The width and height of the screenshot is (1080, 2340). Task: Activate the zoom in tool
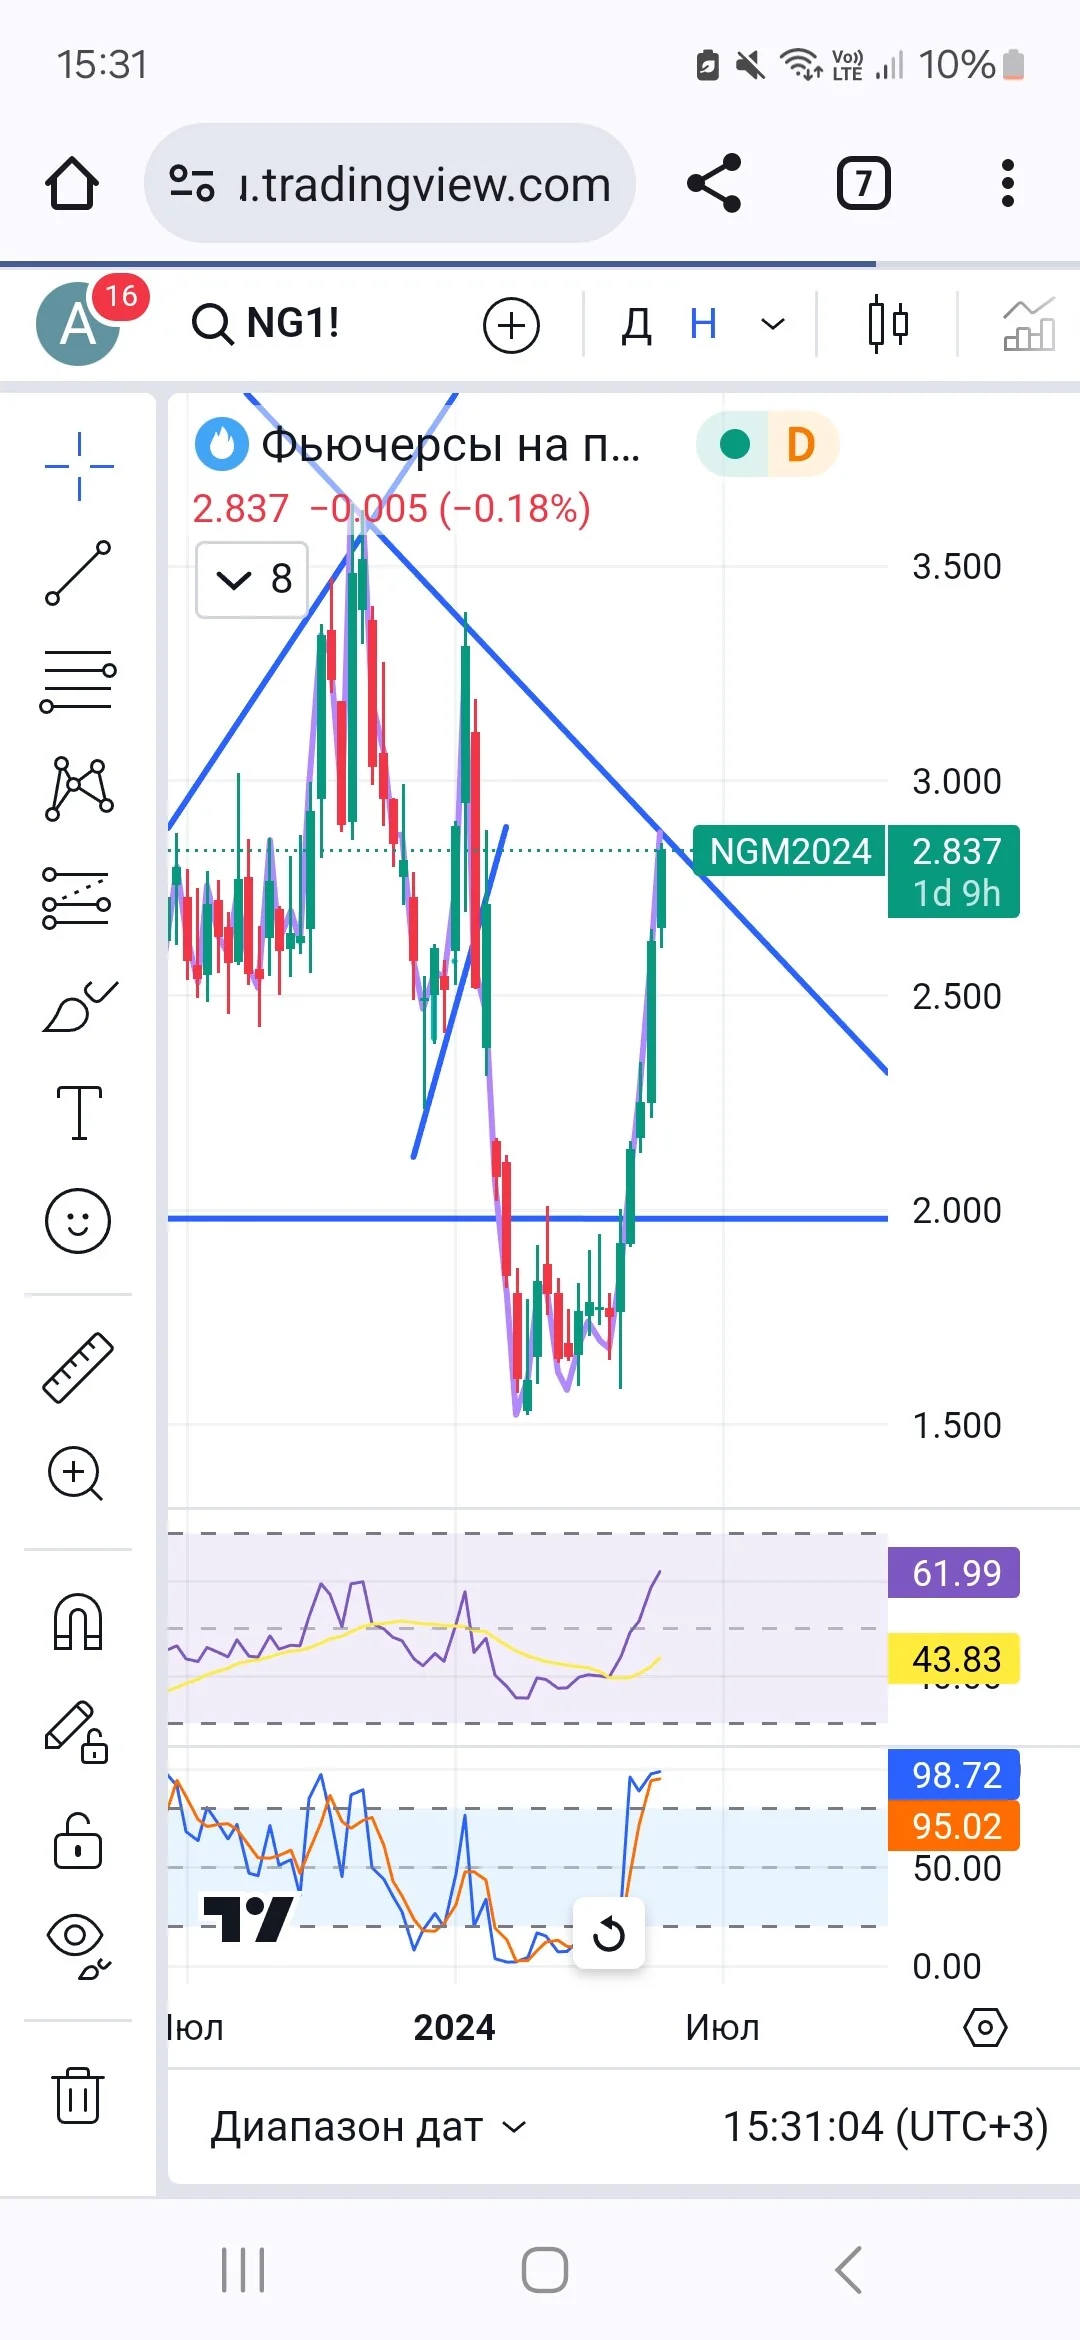(x=76, y=1474)
